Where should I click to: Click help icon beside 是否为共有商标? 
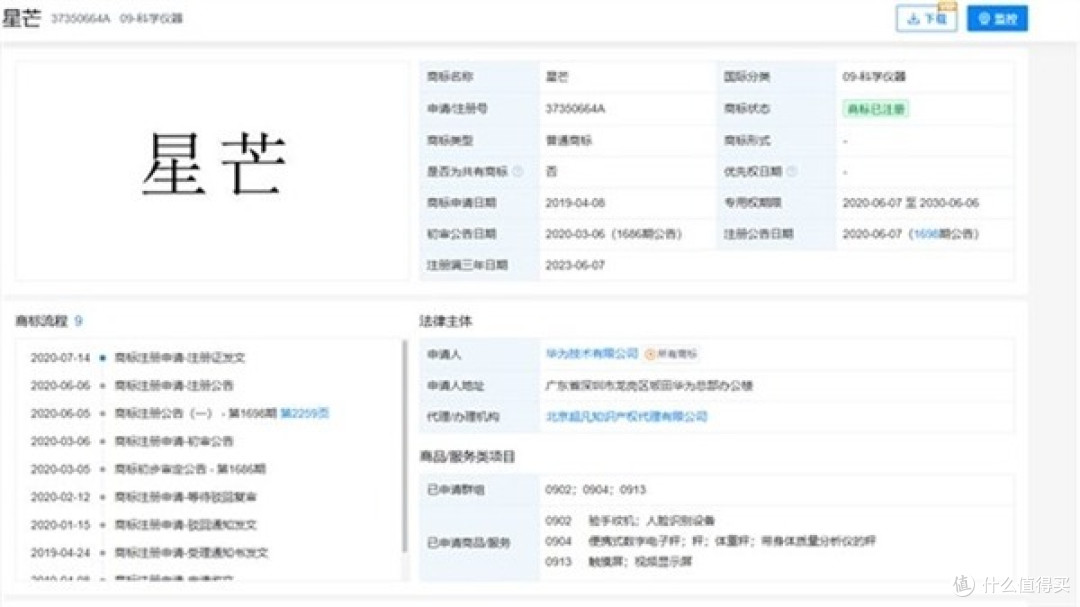point(517,172)
